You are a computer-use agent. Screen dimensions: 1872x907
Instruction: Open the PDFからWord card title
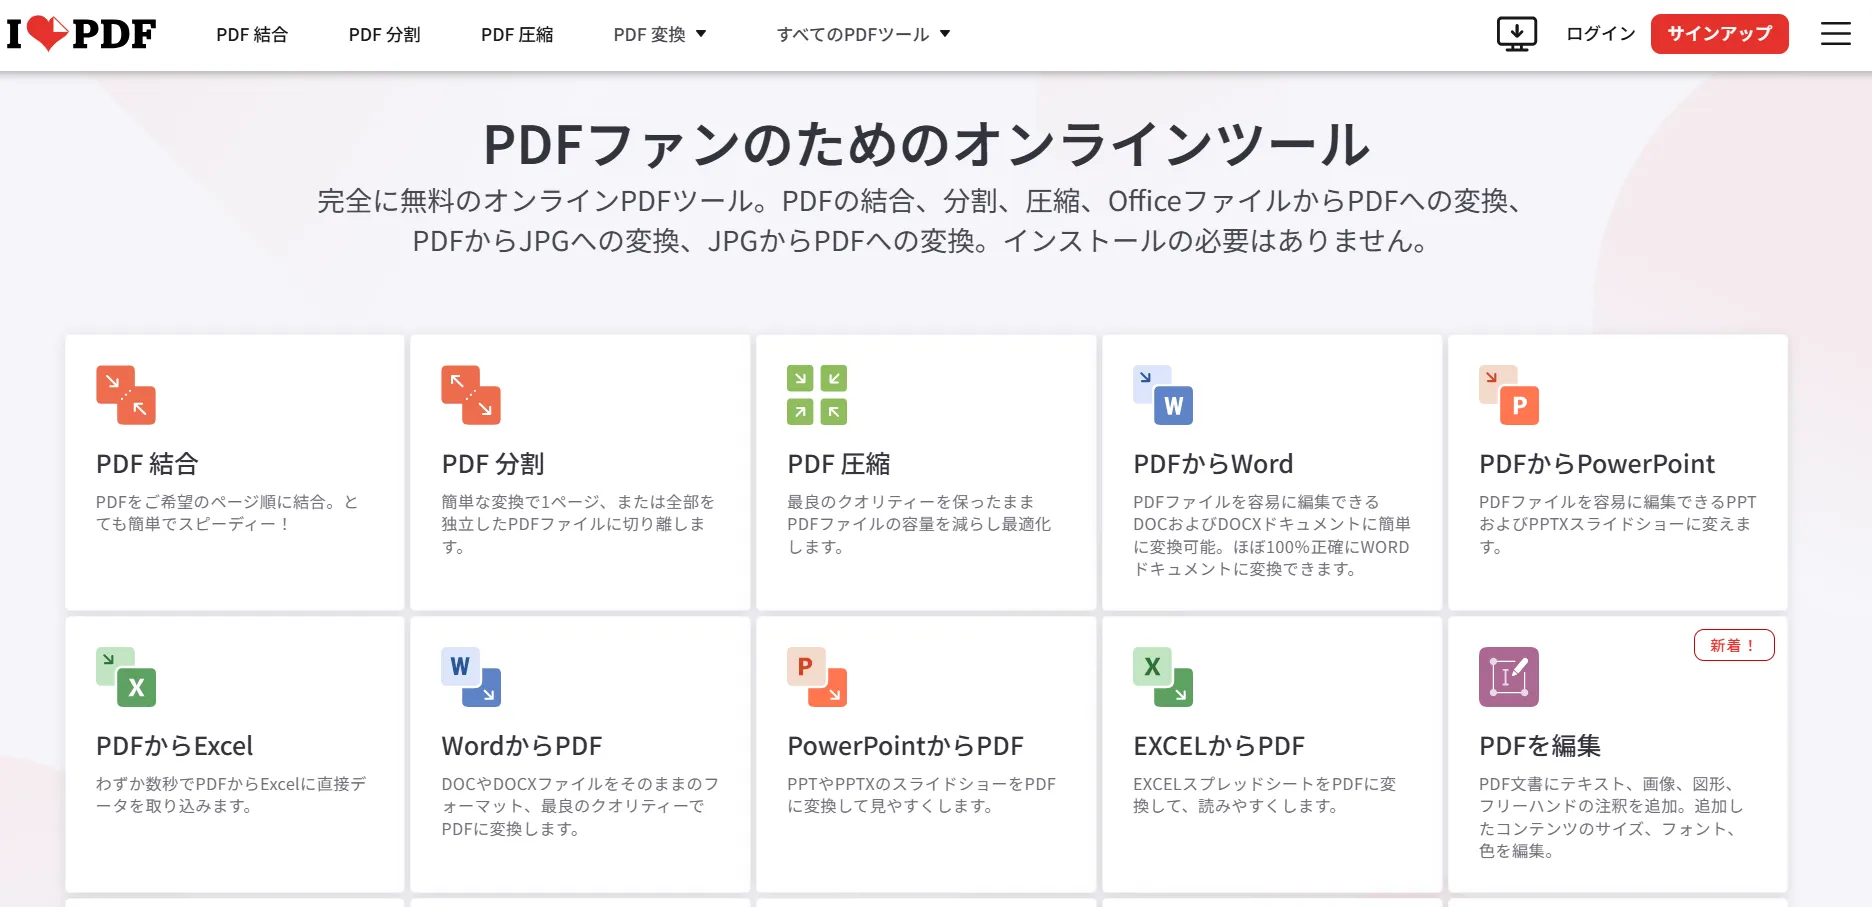point(1213,464)
